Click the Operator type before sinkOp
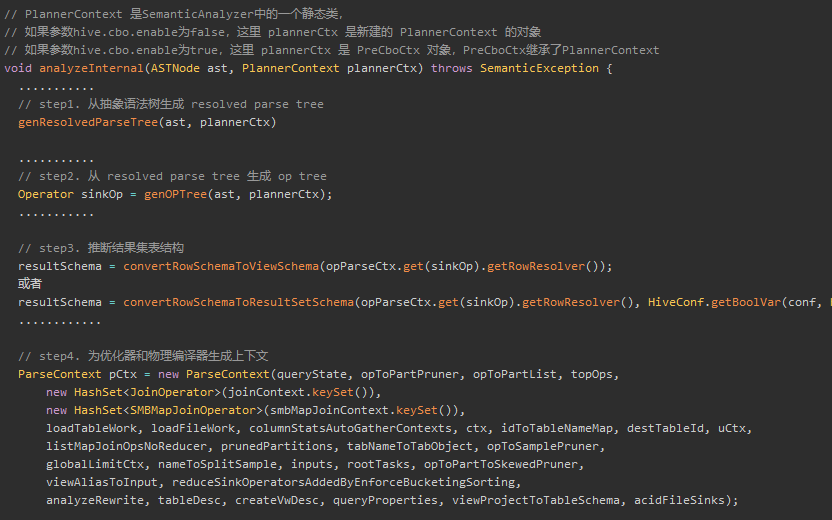The image size is (832, 520). (x=46, y=194)
